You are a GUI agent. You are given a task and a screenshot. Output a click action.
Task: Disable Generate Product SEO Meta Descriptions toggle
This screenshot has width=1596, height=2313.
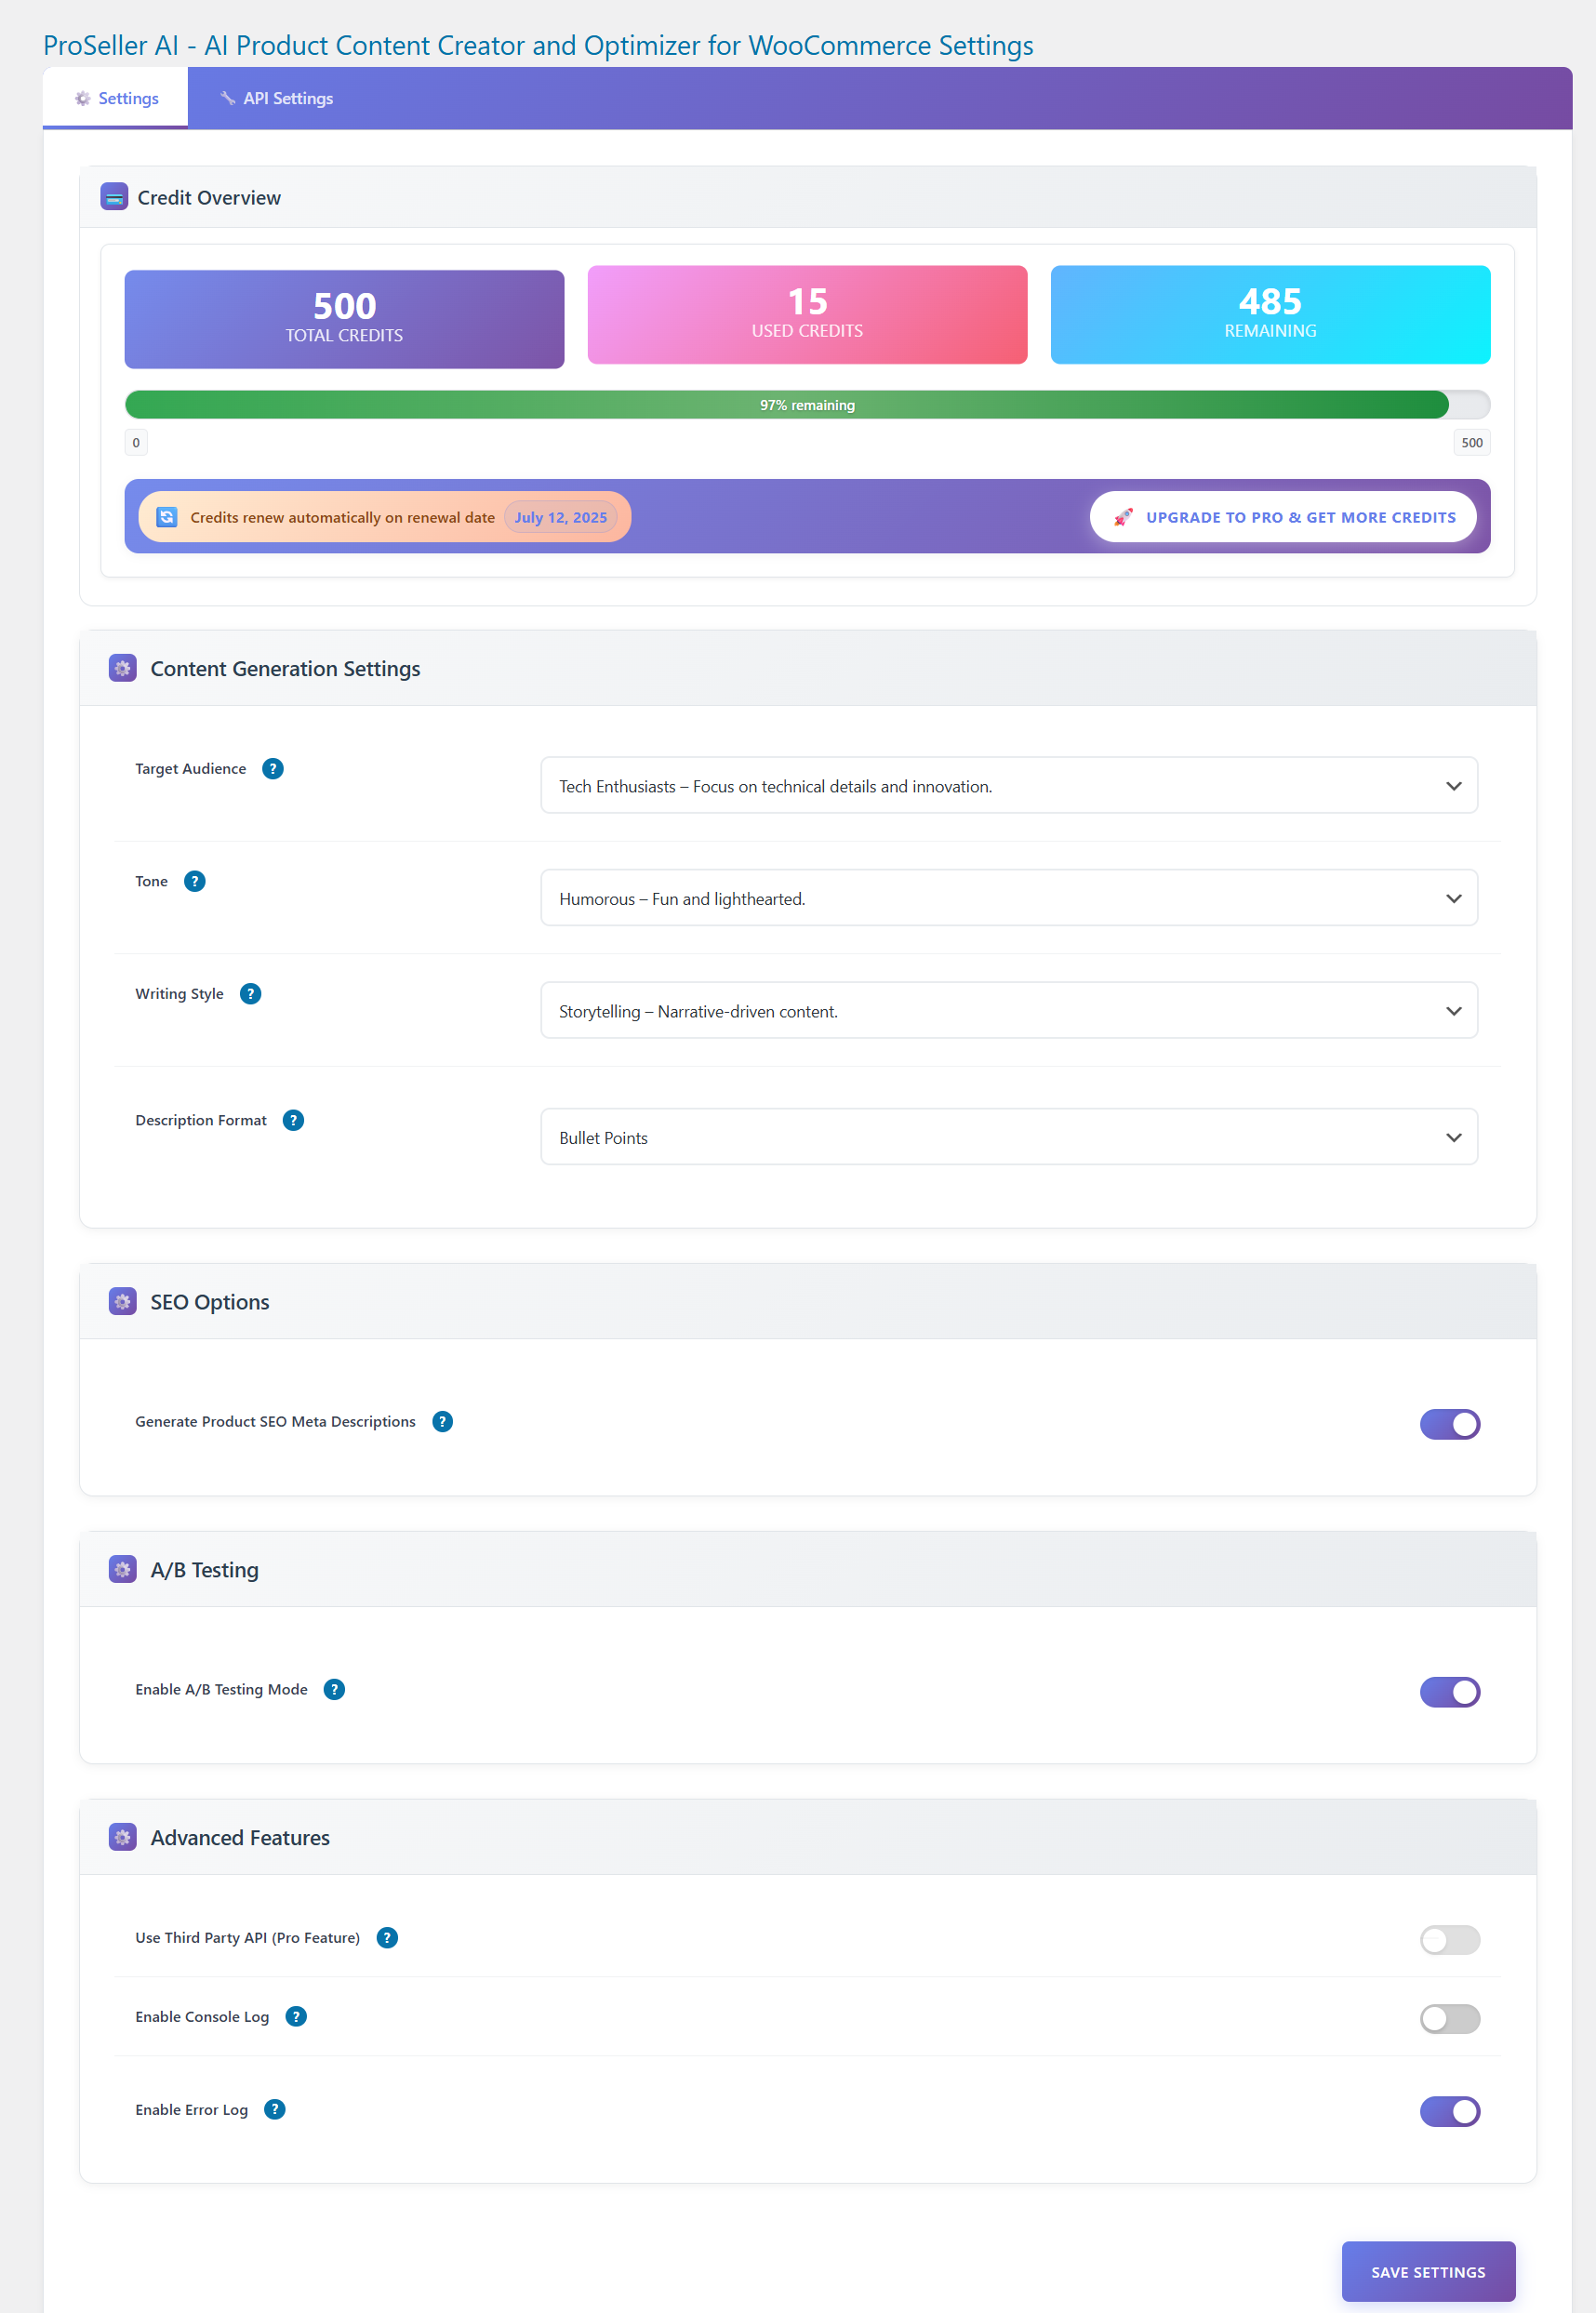click(x=1449, y=1424)
